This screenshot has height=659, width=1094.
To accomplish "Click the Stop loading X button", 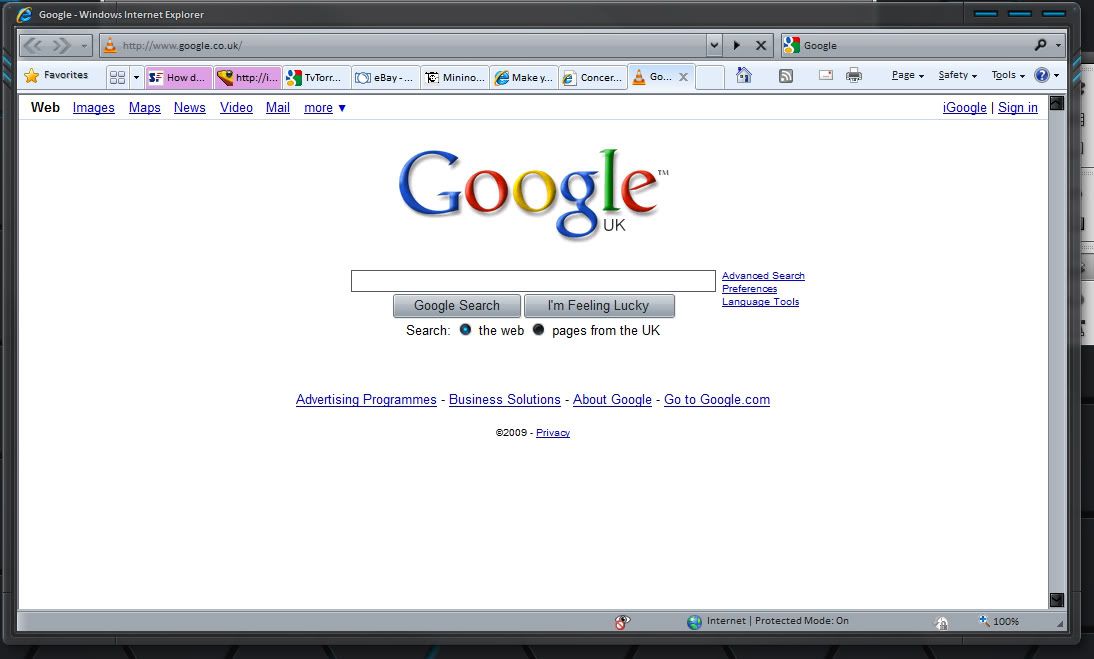I will point(761,45).
